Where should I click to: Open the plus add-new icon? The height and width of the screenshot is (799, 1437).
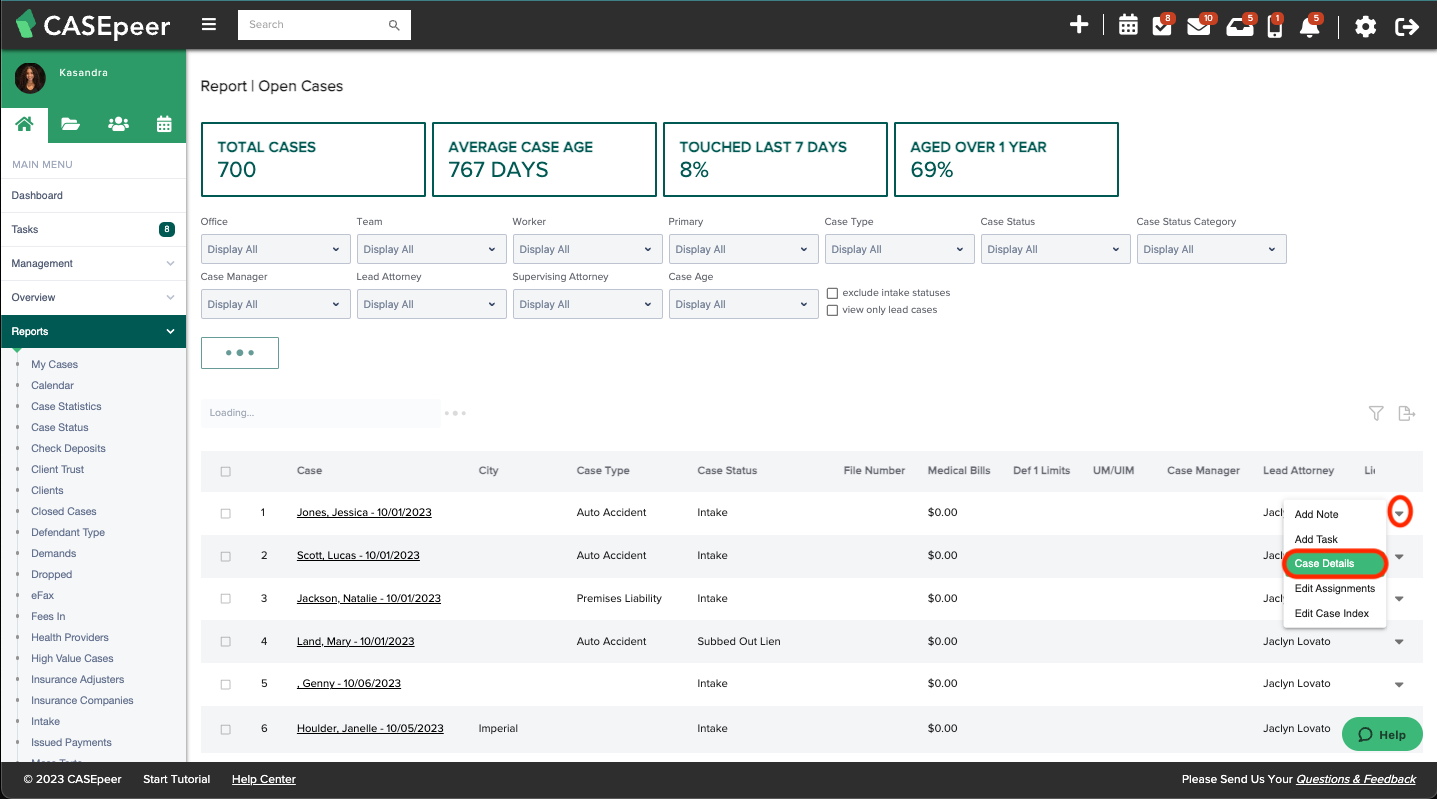(x=1079, y=25)
